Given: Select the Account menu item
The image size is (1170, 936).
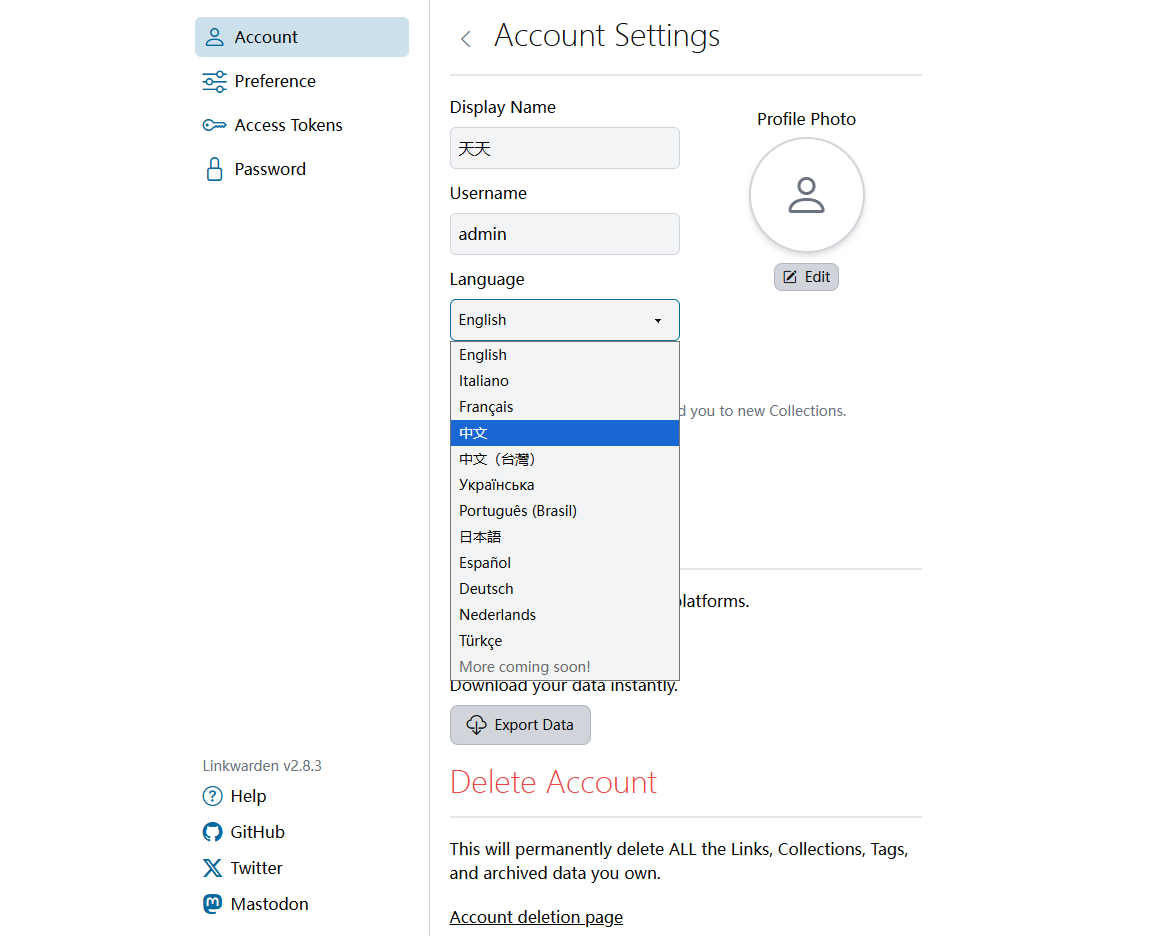Looking at the screenshot, I should coord(301,37).
